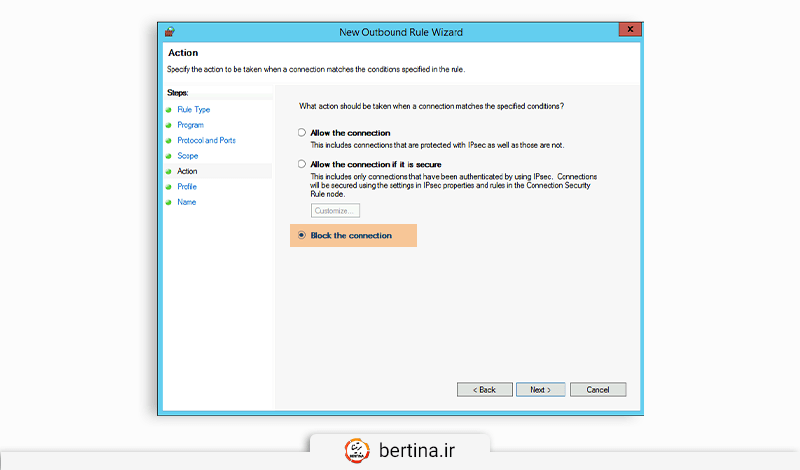The height and width of the screenshot is (470, 800).
Task: Click the green bullet beside Profile
Action: click(x=169, y=187)
